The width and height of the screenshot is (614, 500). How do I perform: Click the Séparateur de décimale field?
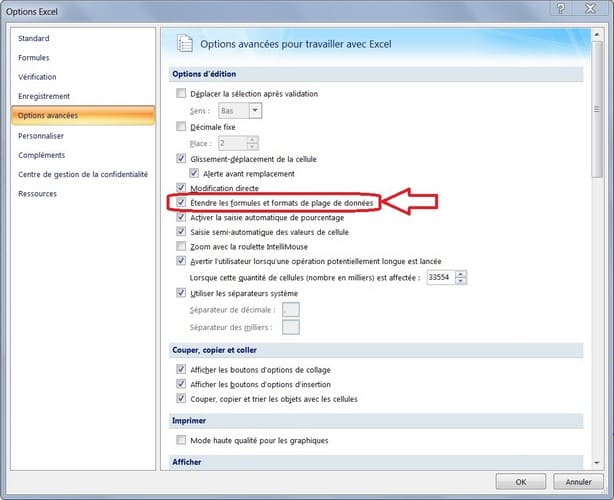point(291,309)
